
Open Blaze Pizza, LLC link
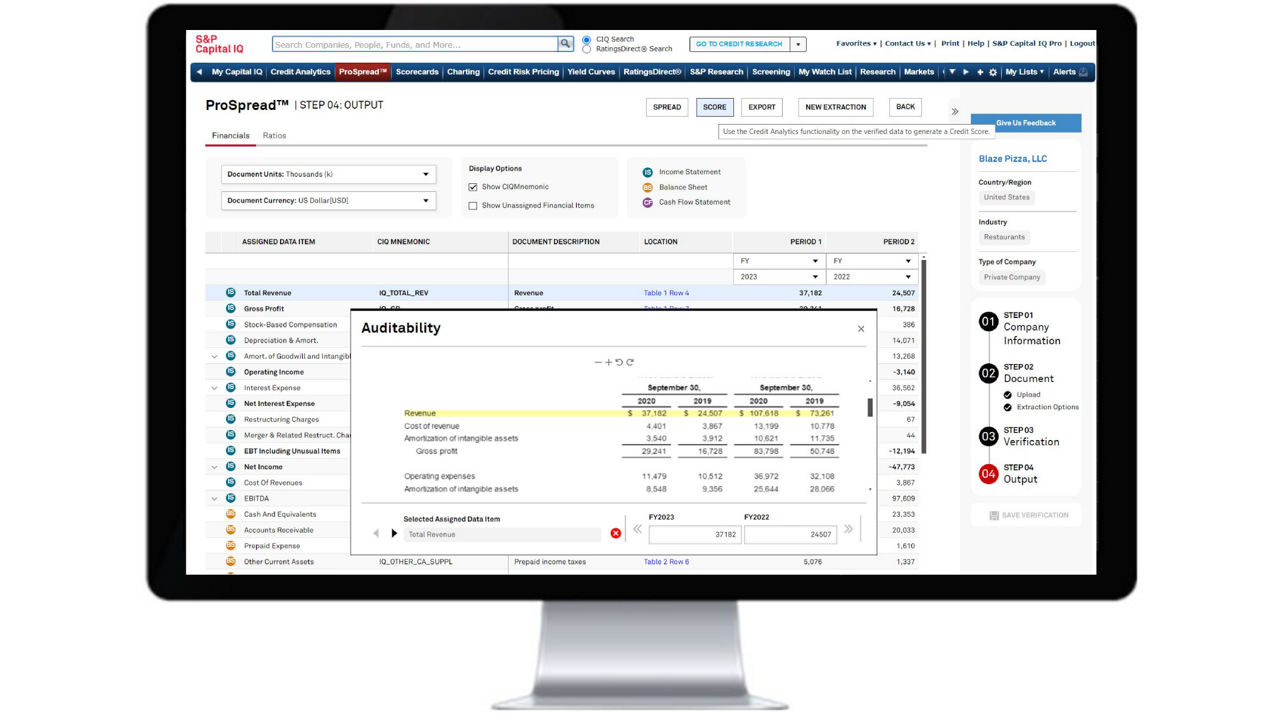(1013, 159)
